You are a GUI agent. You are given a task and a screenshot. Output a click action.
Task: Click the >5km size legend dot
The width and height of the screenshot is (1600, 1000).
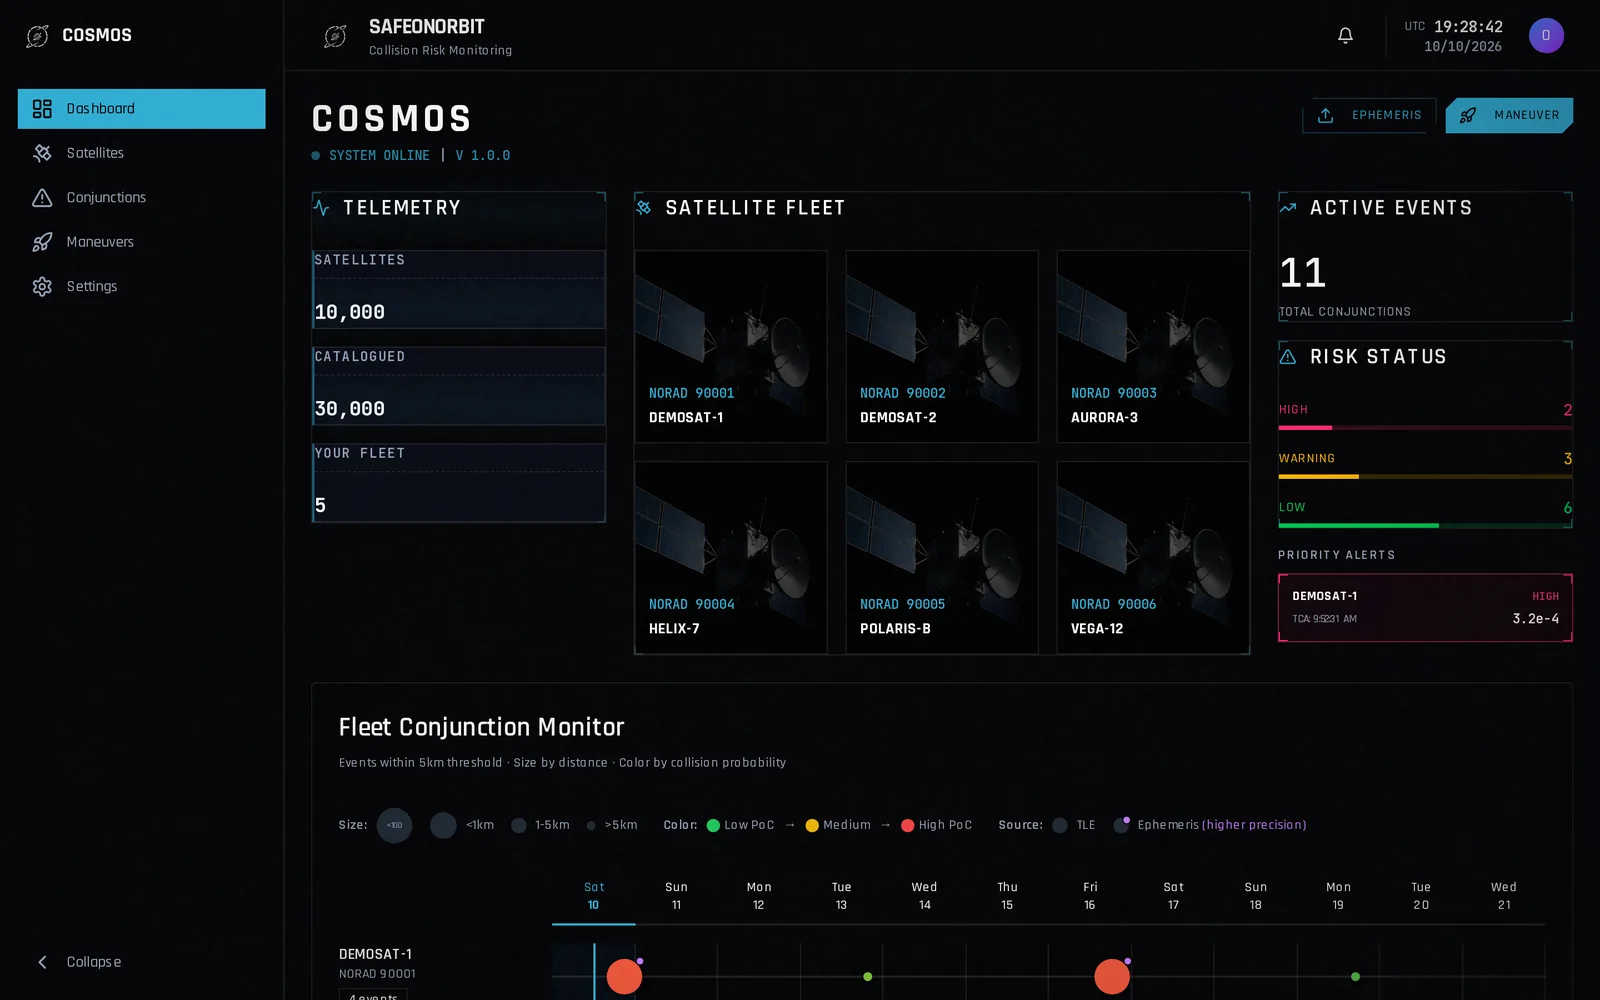click(591, 826)
